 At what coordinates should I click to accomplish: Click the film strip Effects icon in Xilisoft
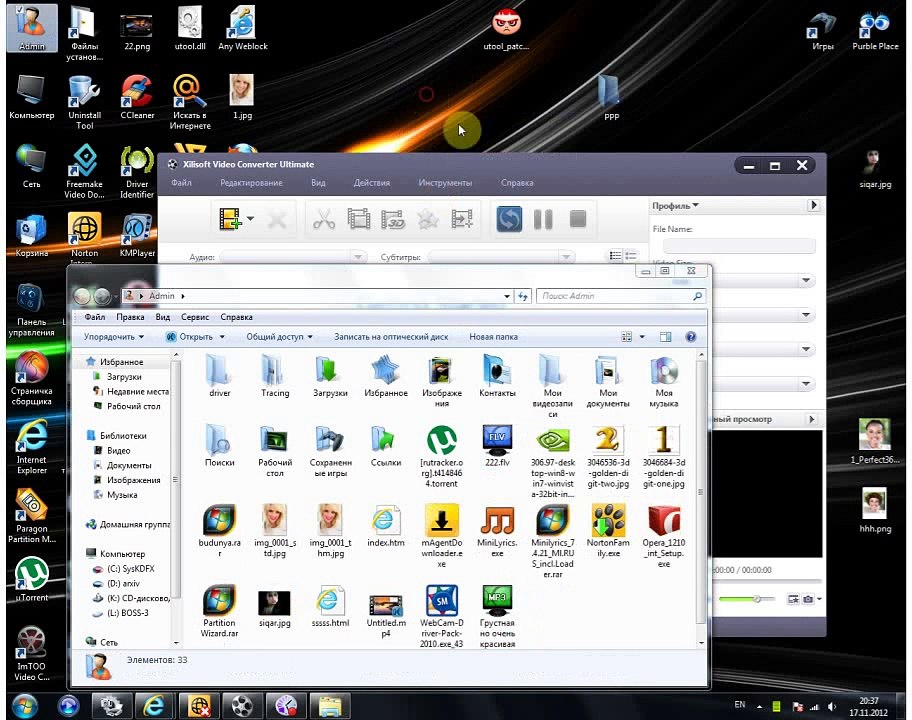coord(358,219)
